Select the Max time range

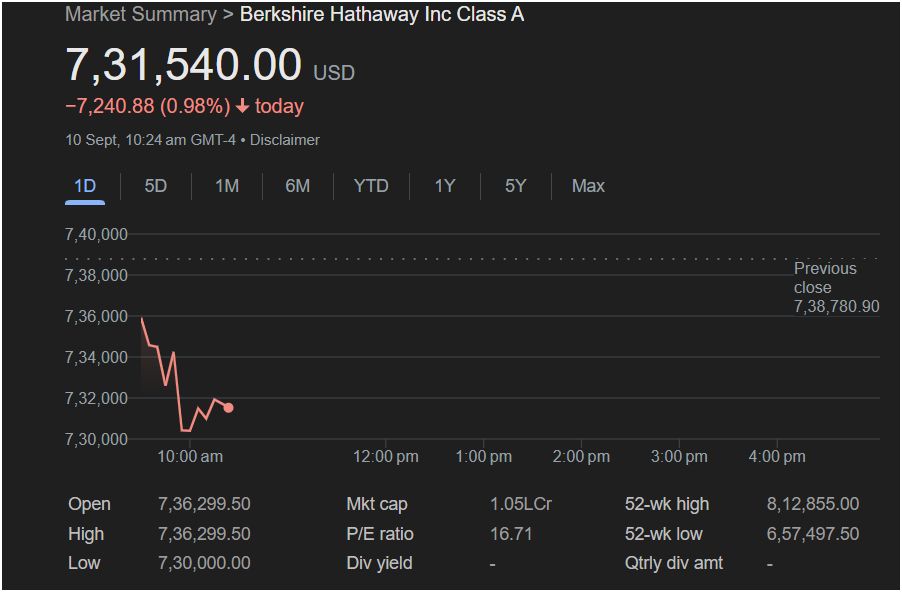pos(588,186)
